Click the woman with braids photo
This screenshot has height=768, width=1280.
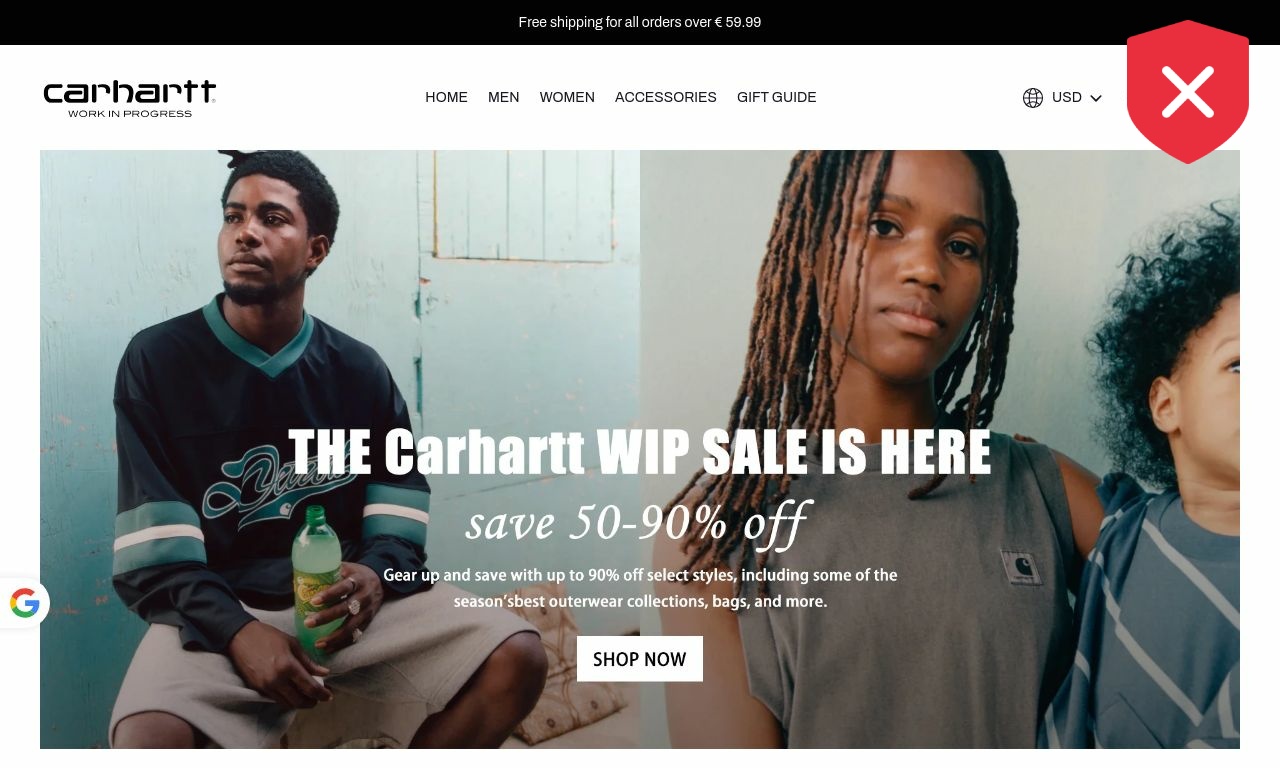(x=900, y=450)
